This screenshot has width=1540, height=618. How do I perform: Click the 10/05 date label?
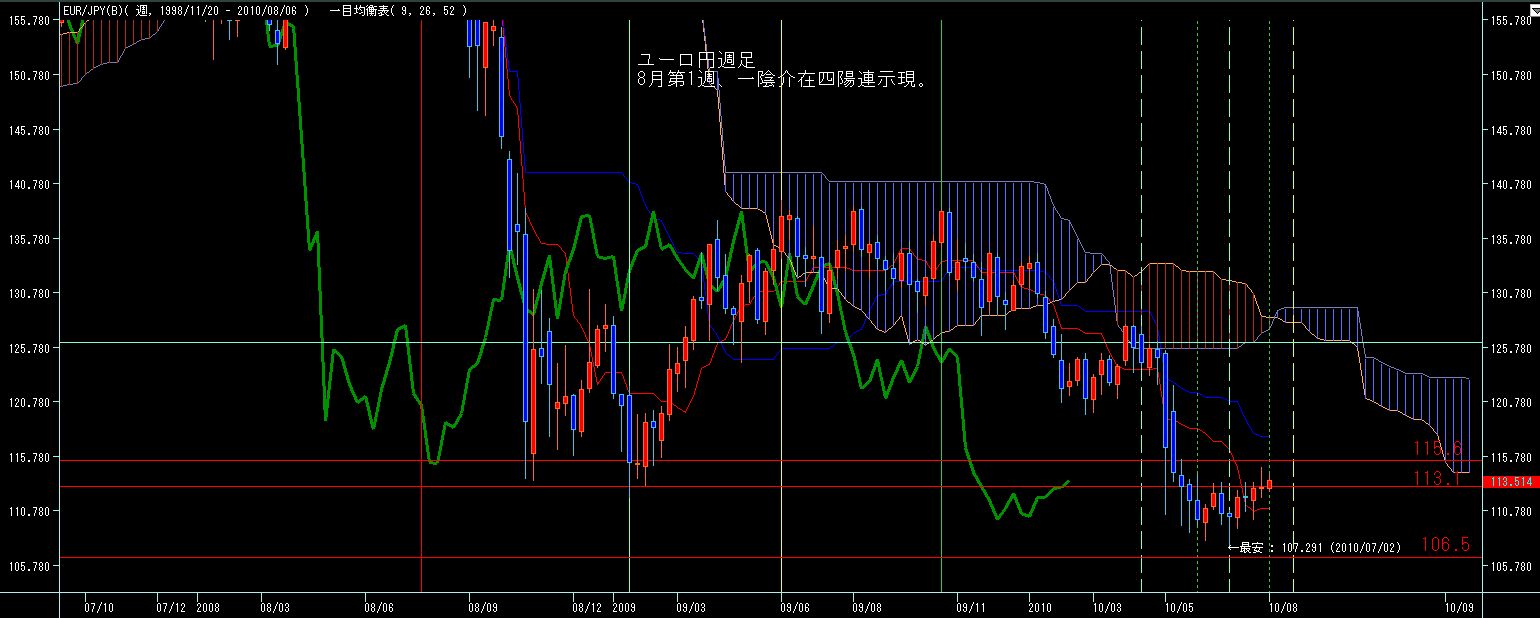1179,607
